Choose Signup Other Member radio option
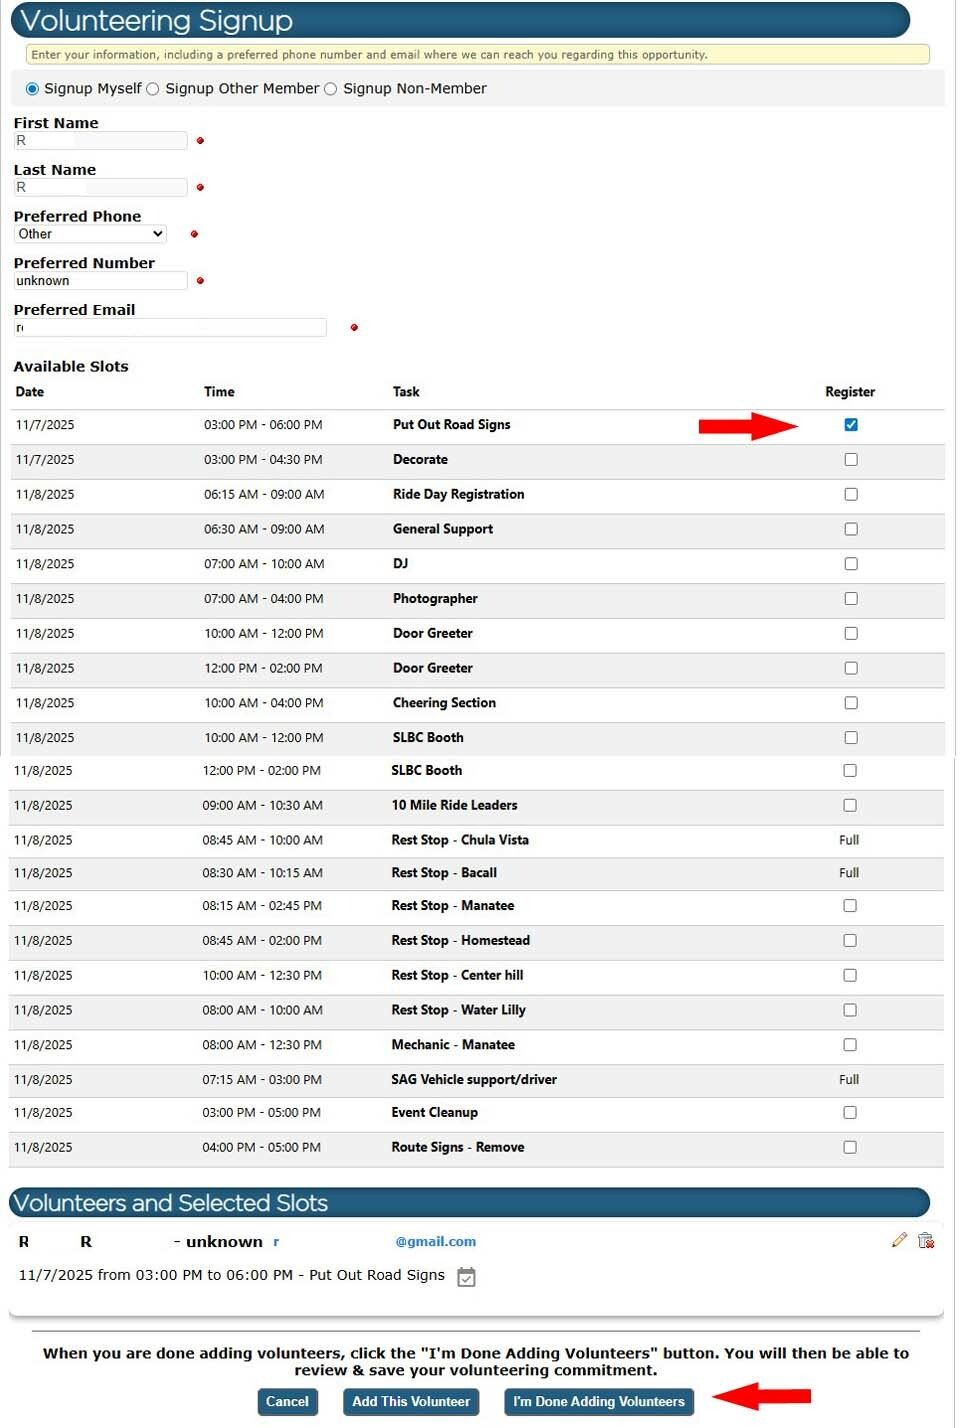The image size is (960, 1428). (x=153, y=89)
